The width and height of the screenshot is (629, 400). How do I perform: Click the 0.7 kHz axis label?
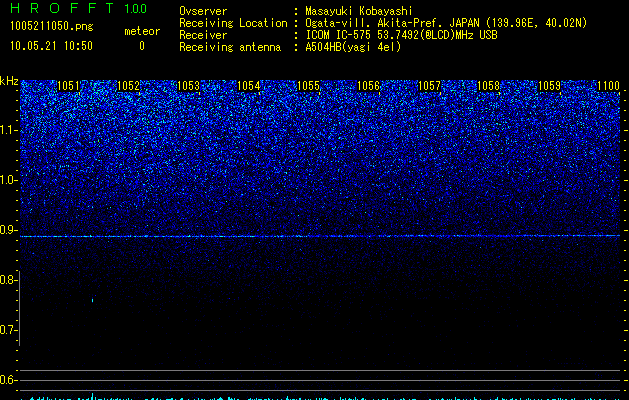click(x=8, y=330)
